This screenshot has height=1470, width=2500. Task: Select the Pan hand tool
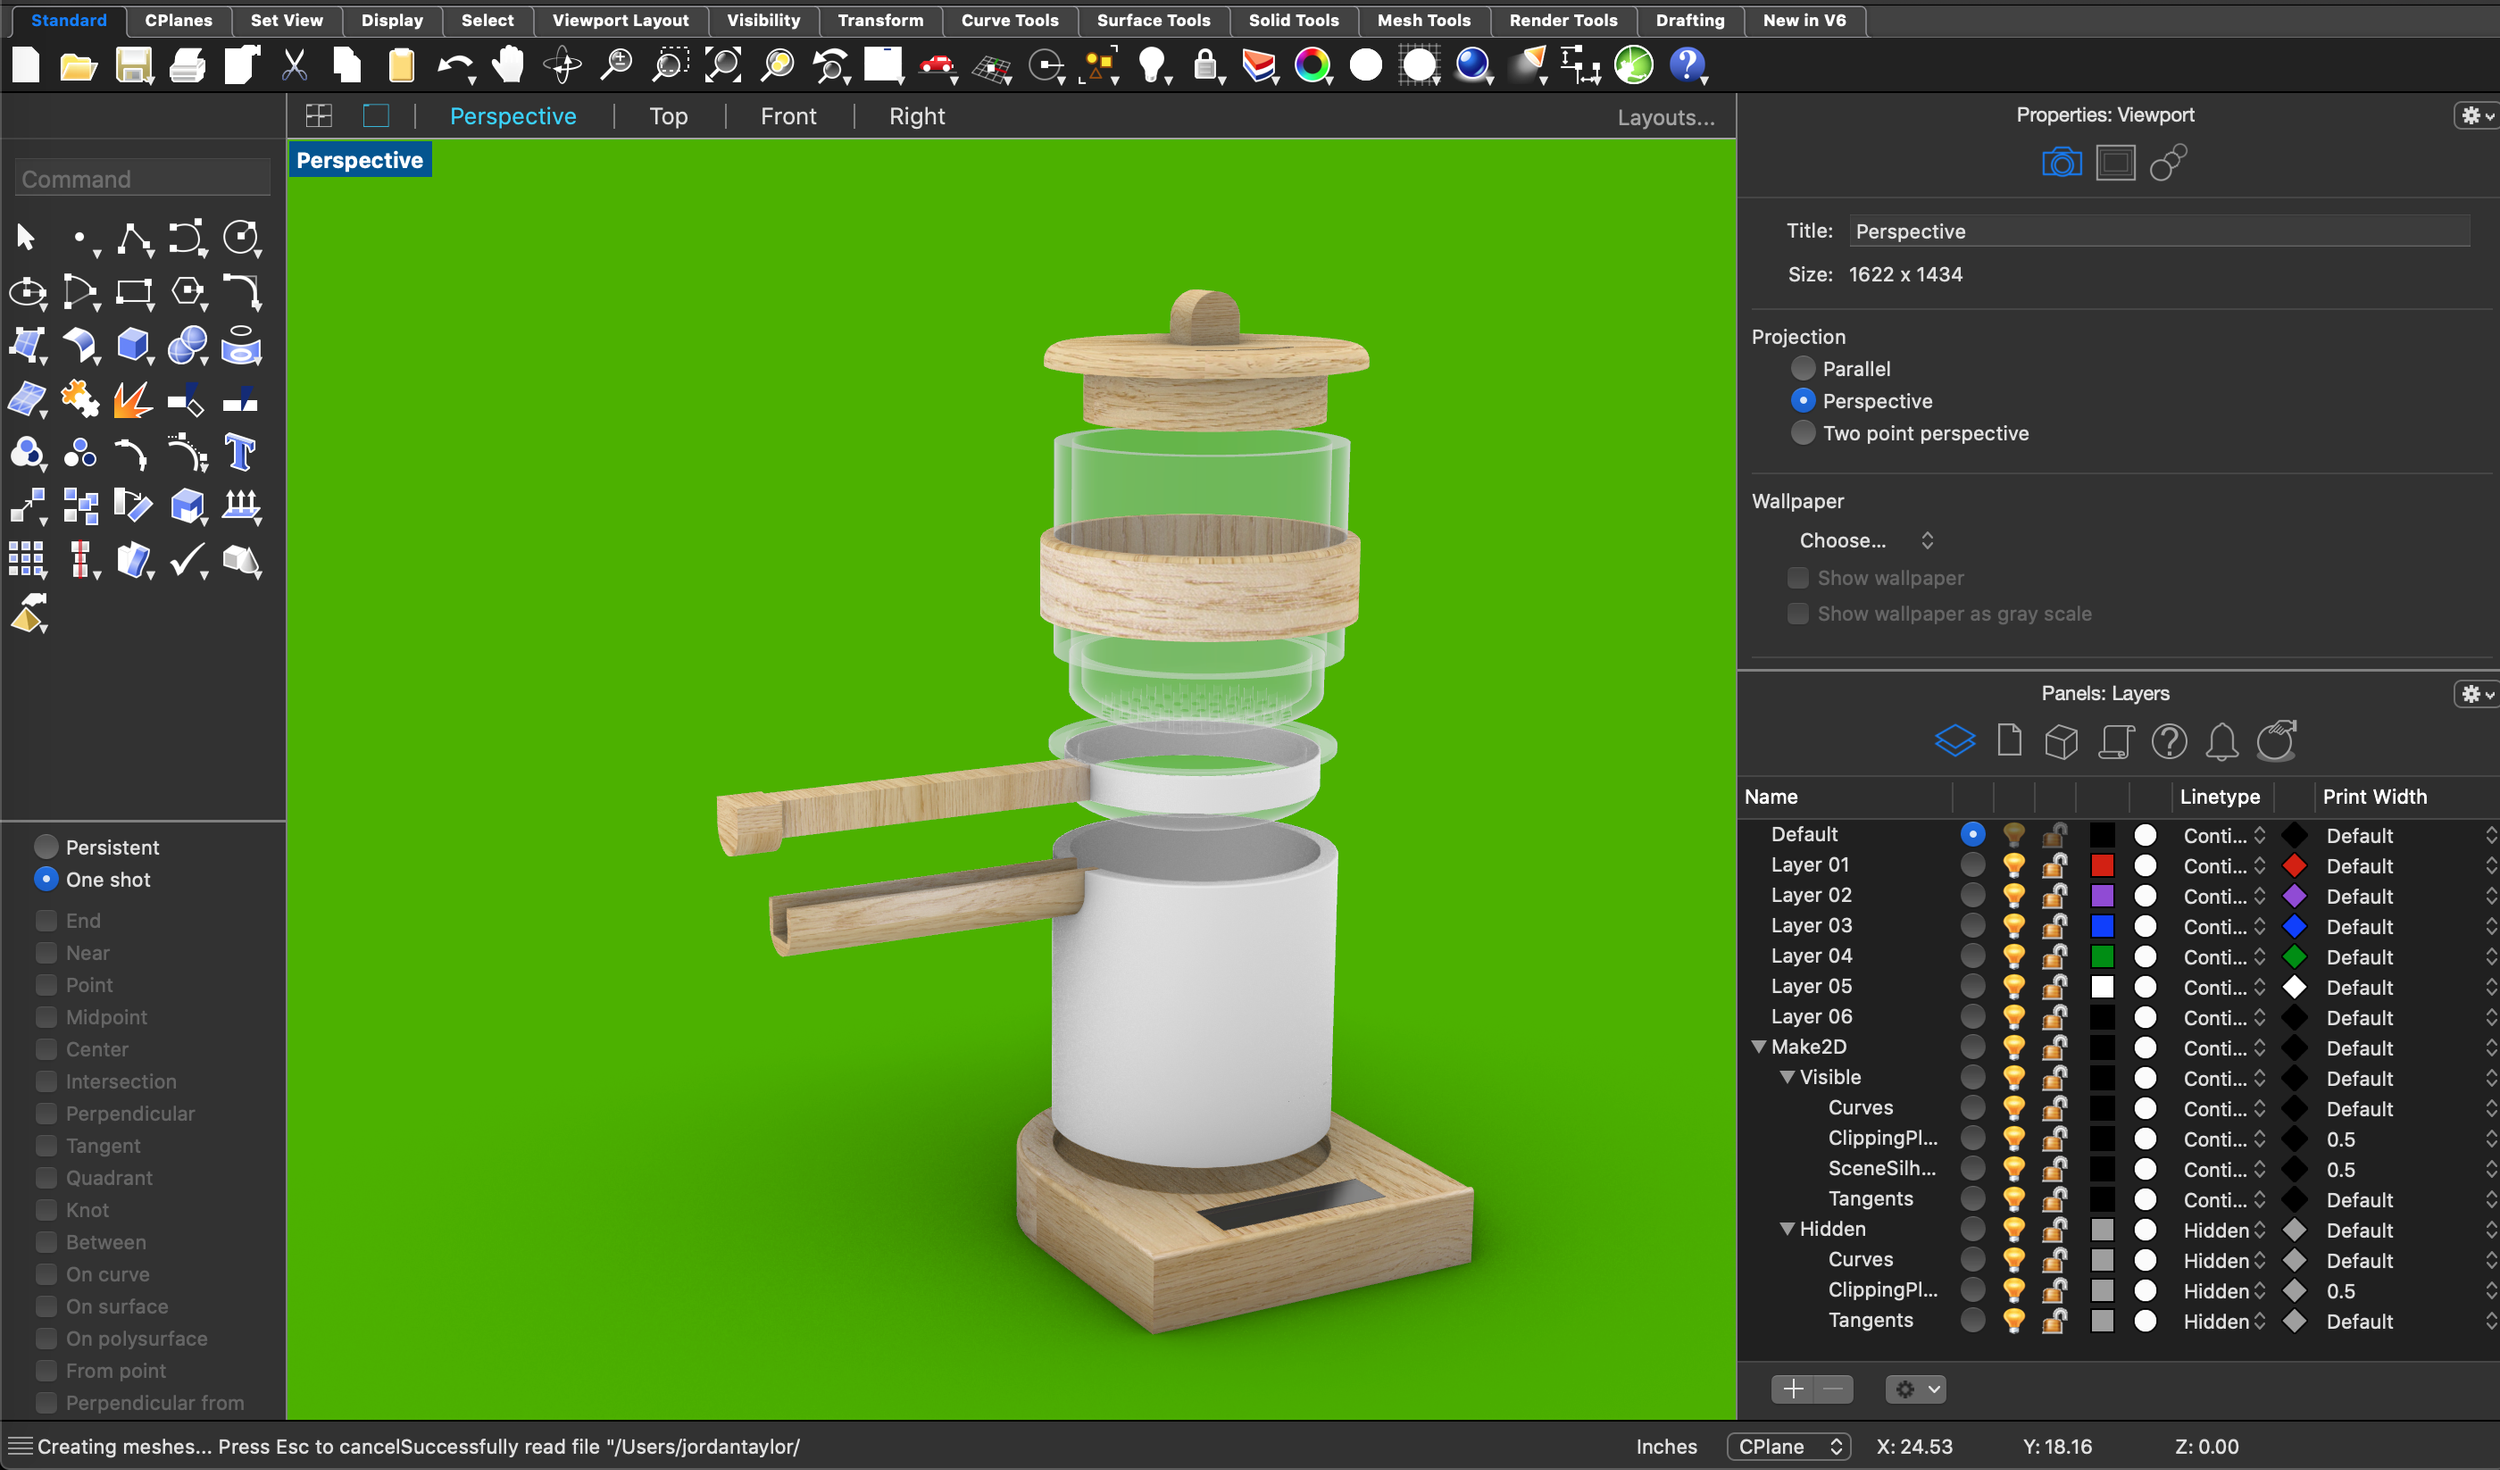[509, 66]
